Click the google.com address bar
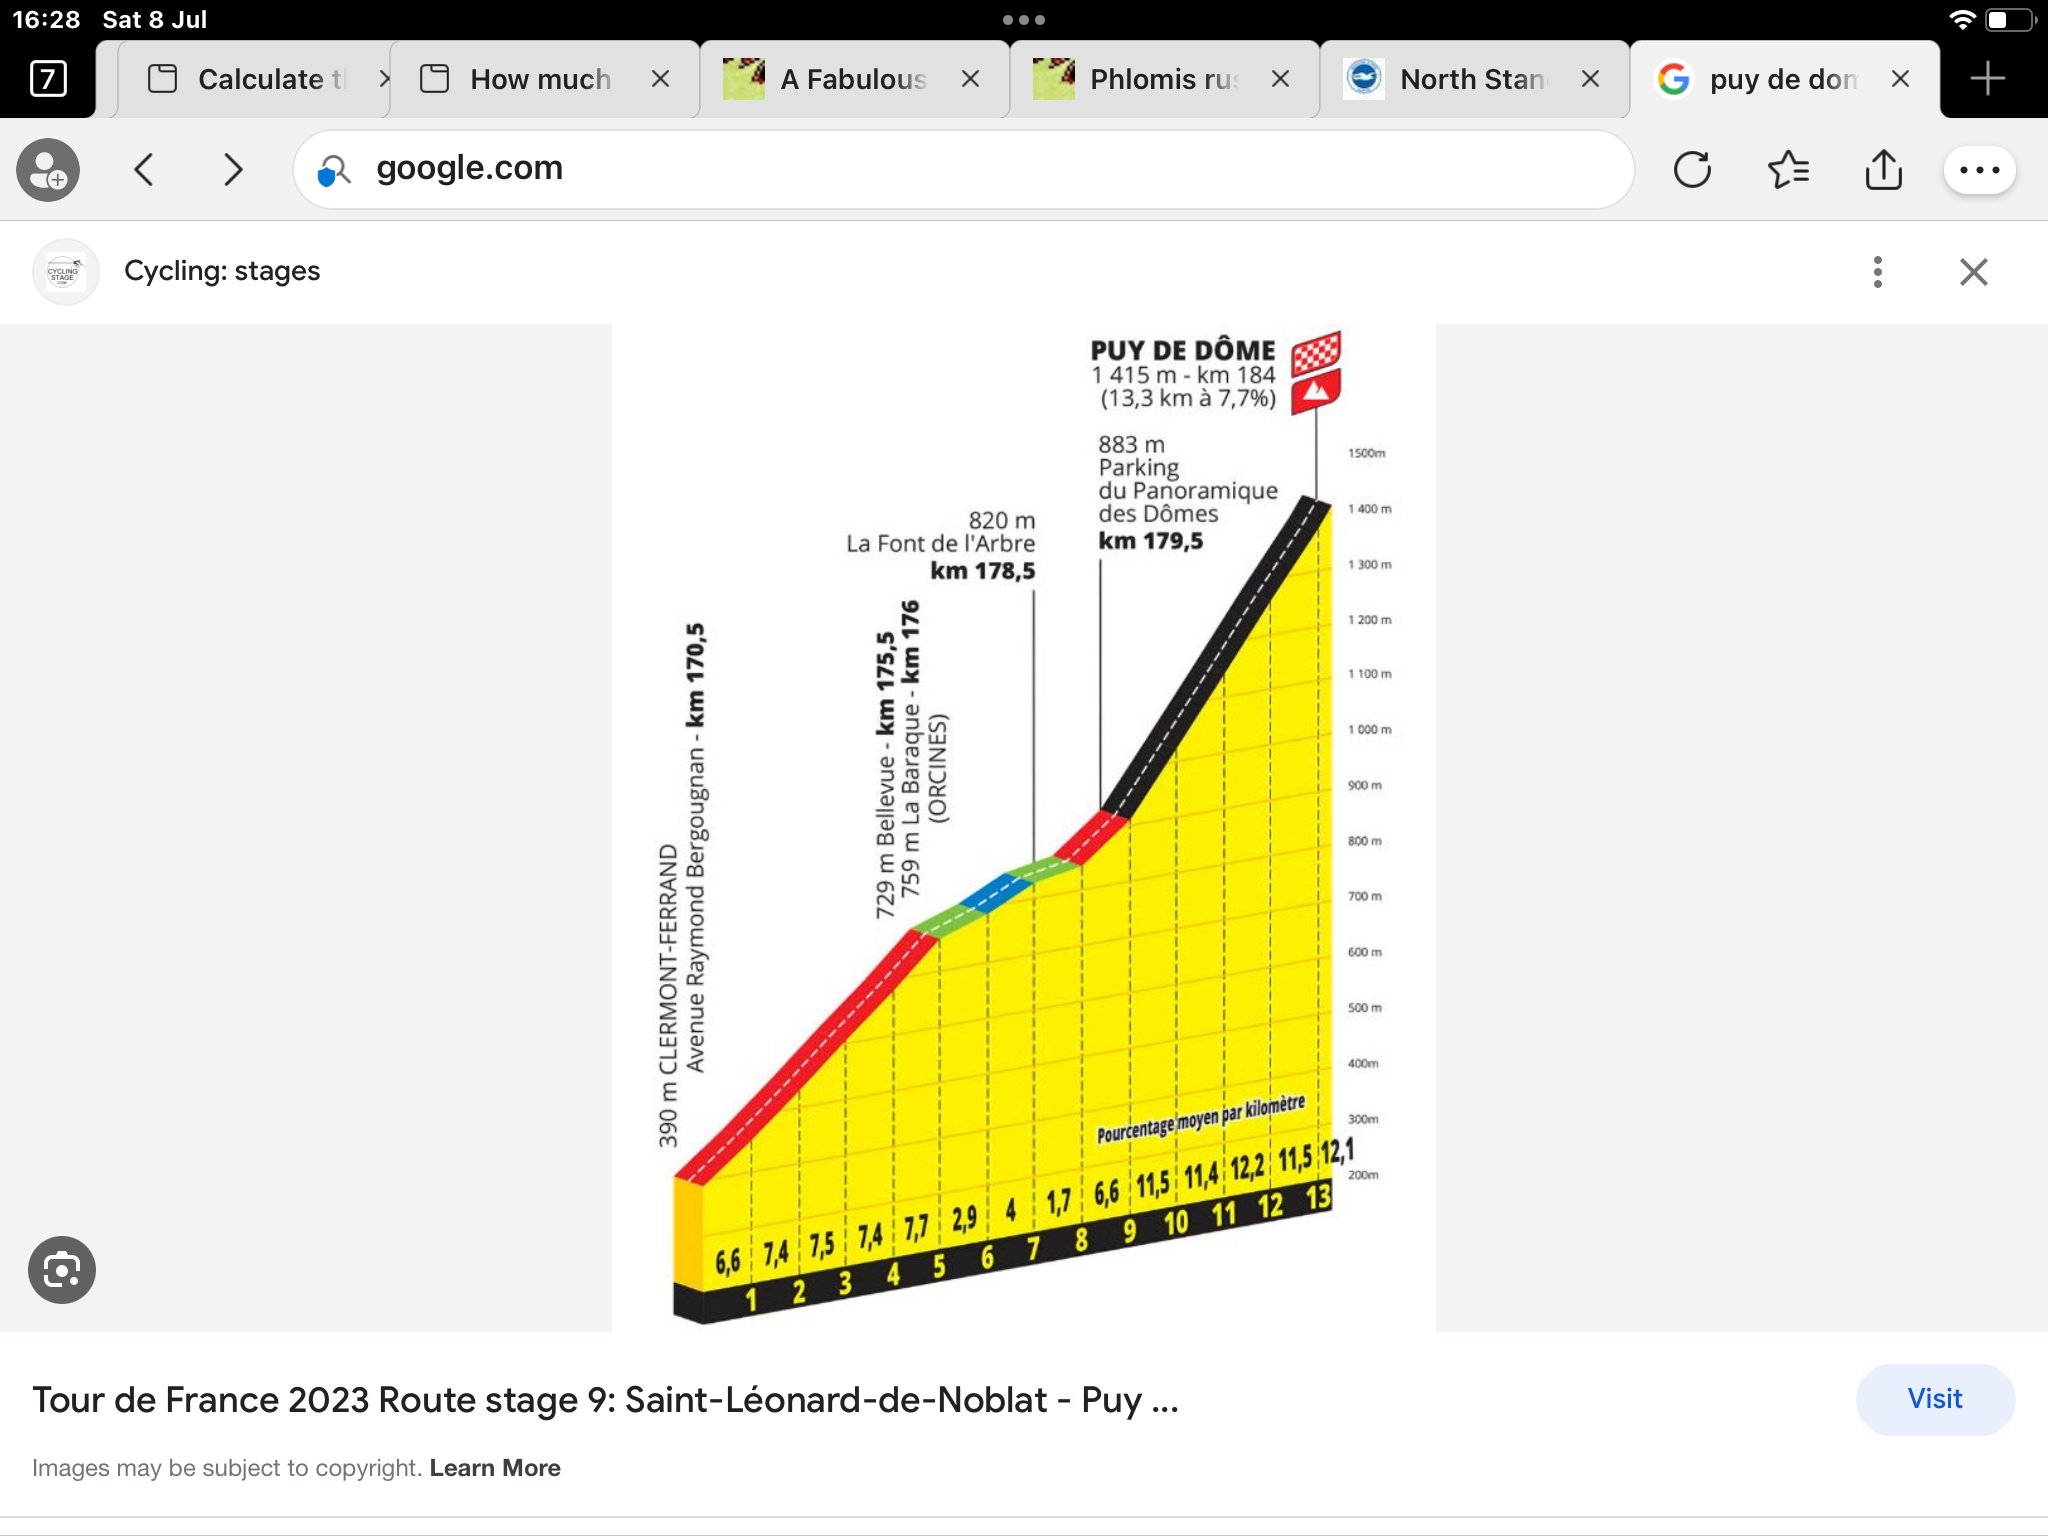 tap(964, 169)
